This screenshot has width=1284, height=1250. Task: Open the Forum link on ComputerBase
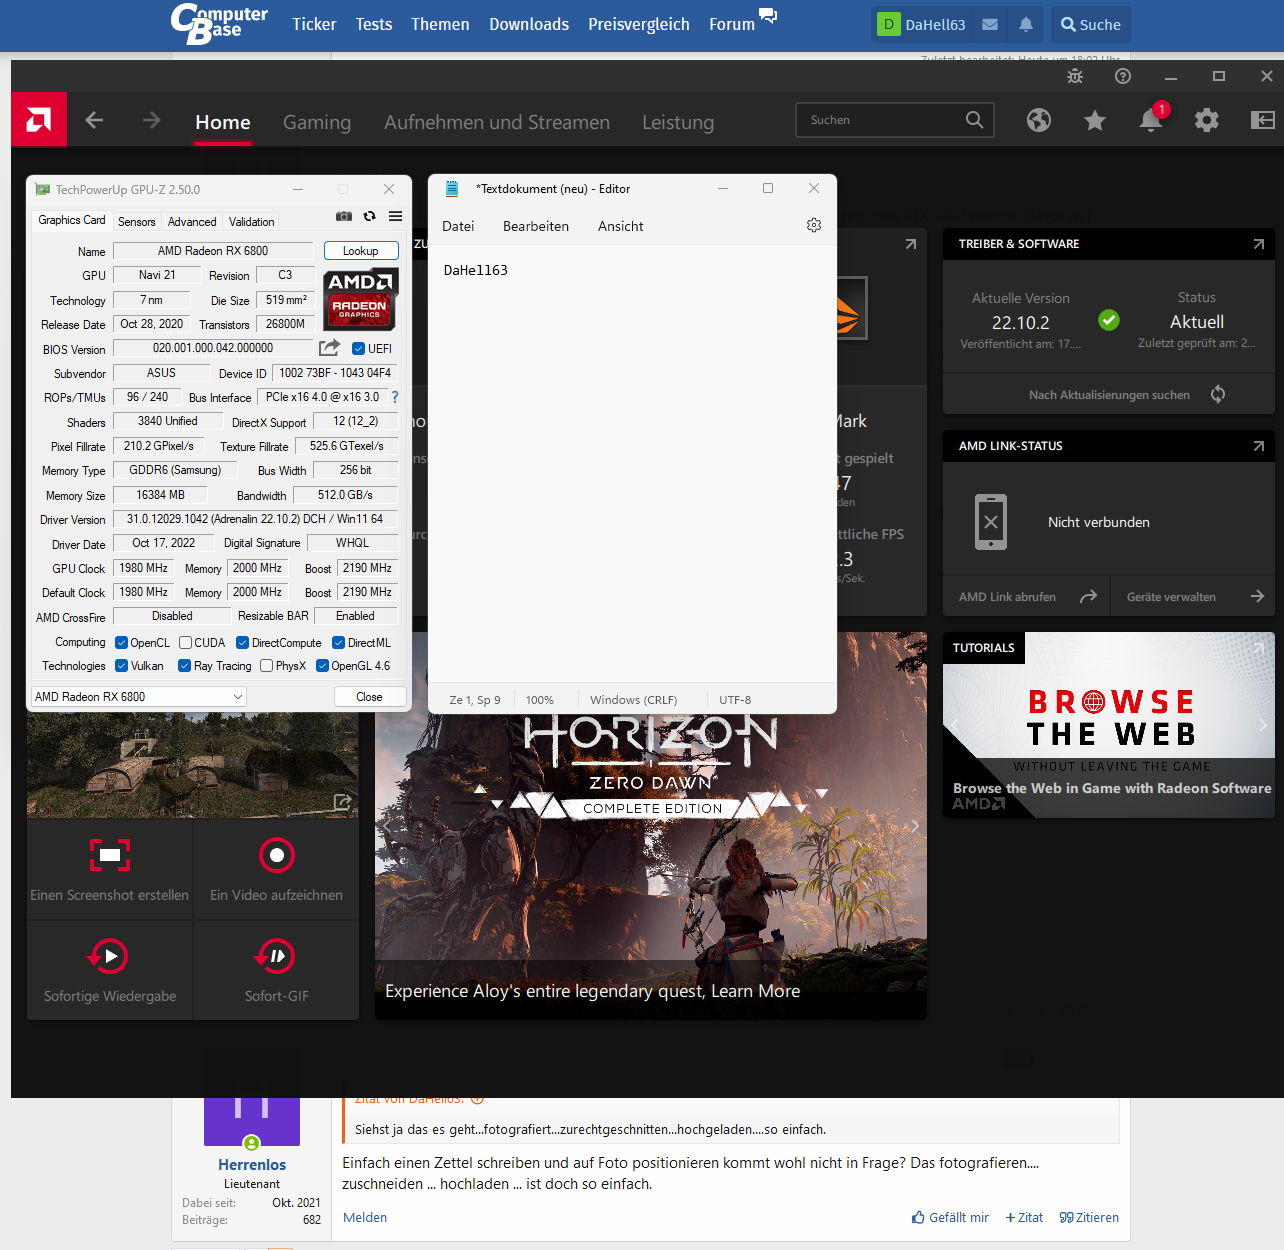tap(732, 25)
